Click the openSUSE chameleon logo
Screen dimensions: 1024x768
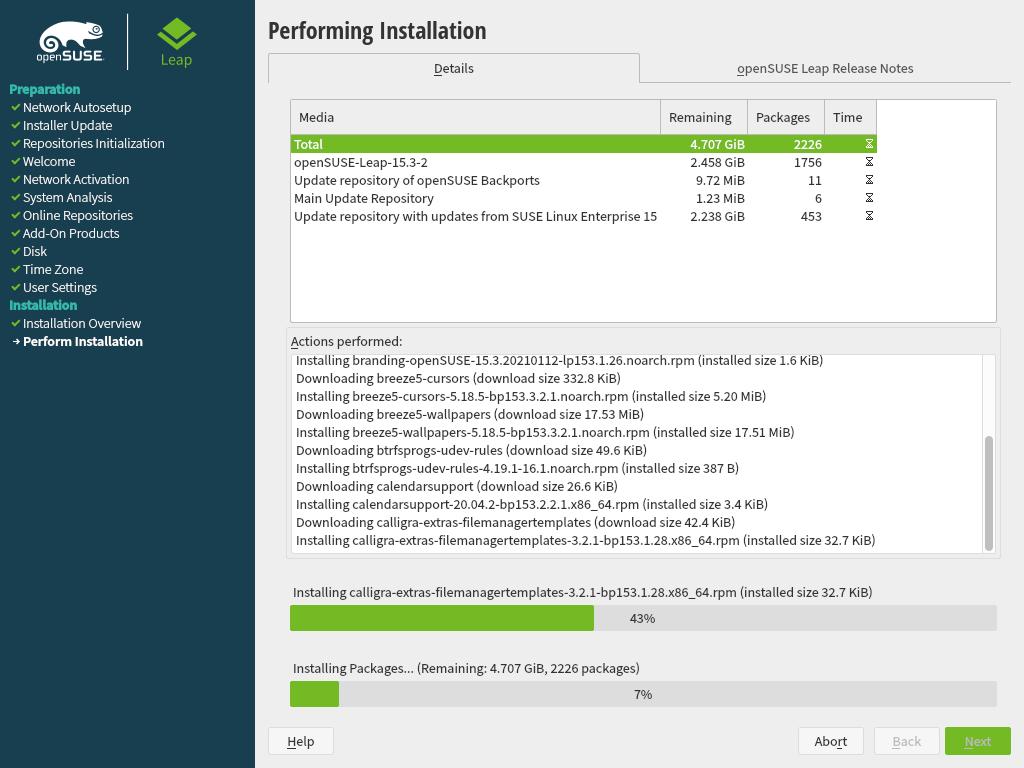coord(71,42)
